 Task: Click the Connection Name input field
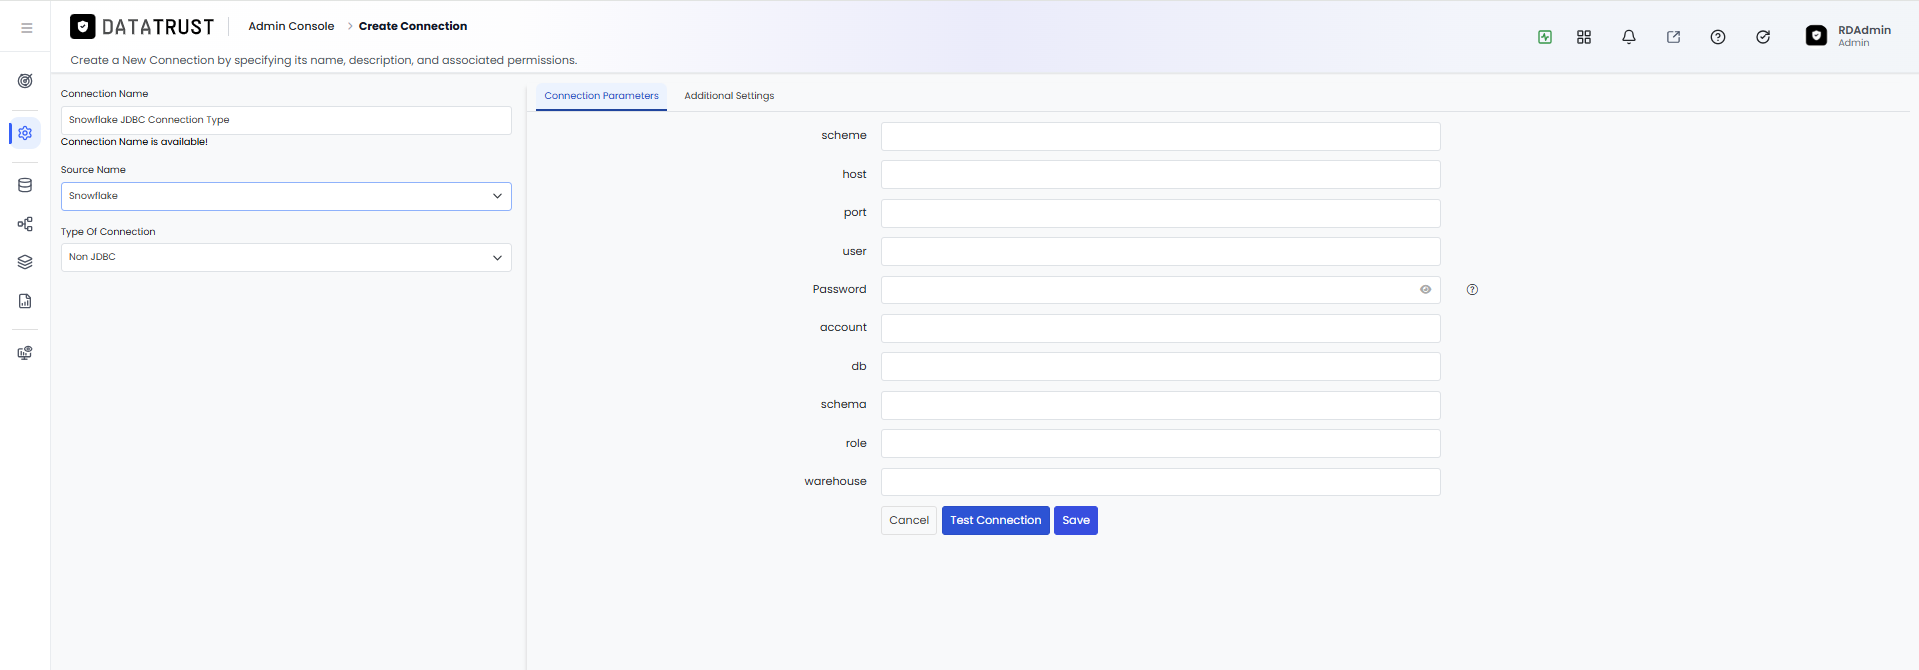(286, 120)
